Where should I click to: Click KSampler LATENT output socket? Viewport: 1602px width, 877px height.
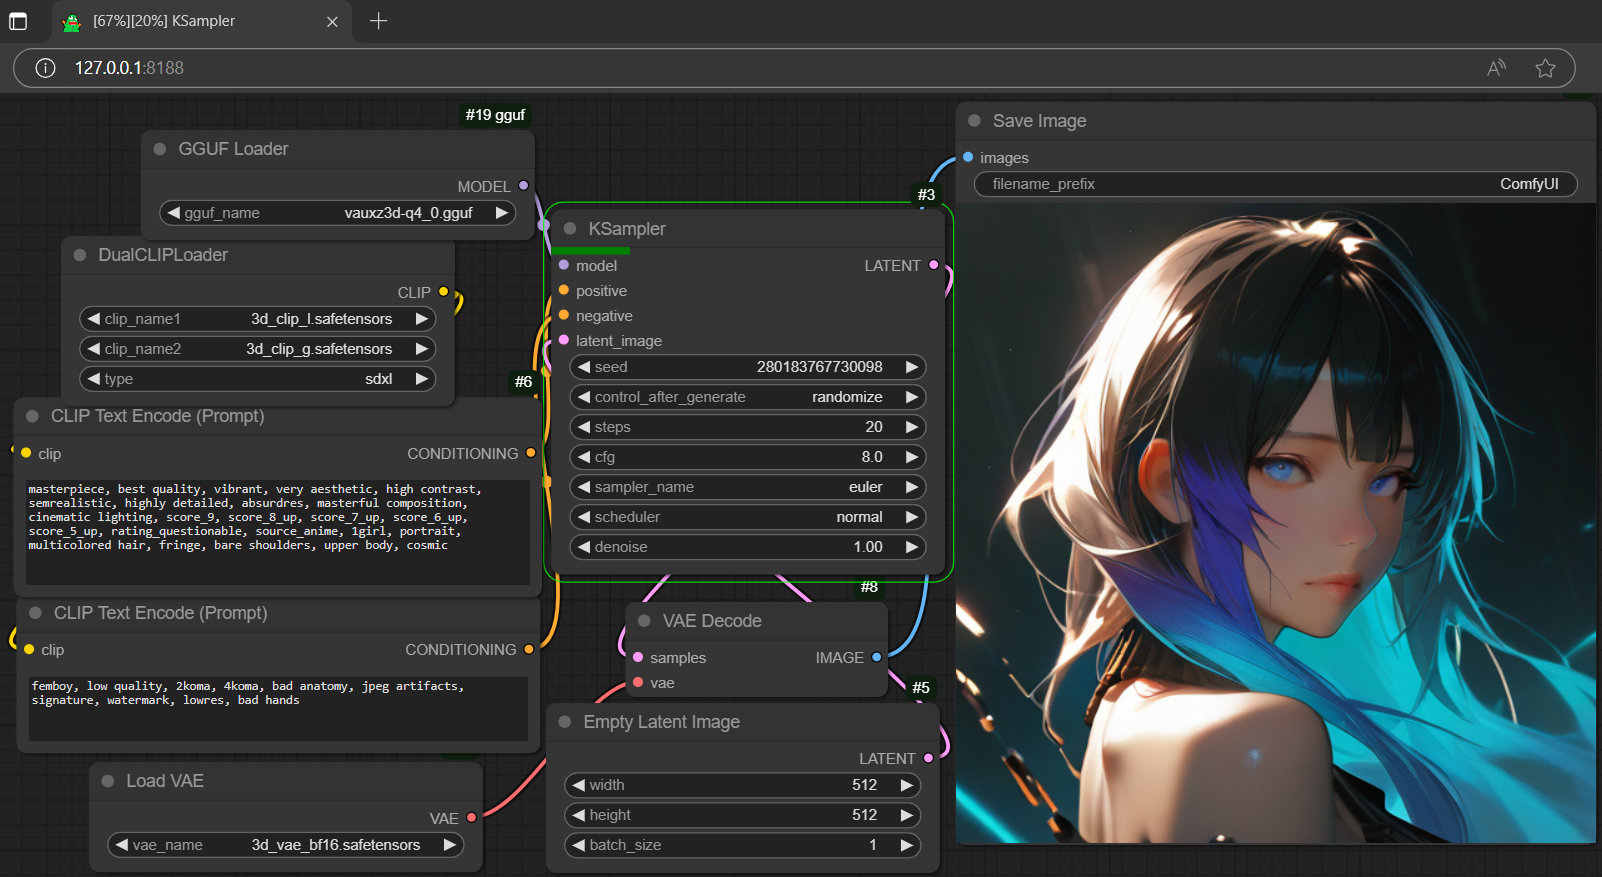[933, 265]
